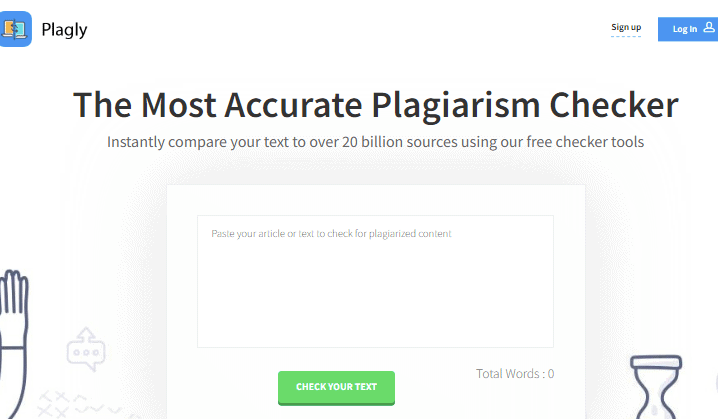
Task: Click the user profile icon beside Log In
Action: (708, 27)
